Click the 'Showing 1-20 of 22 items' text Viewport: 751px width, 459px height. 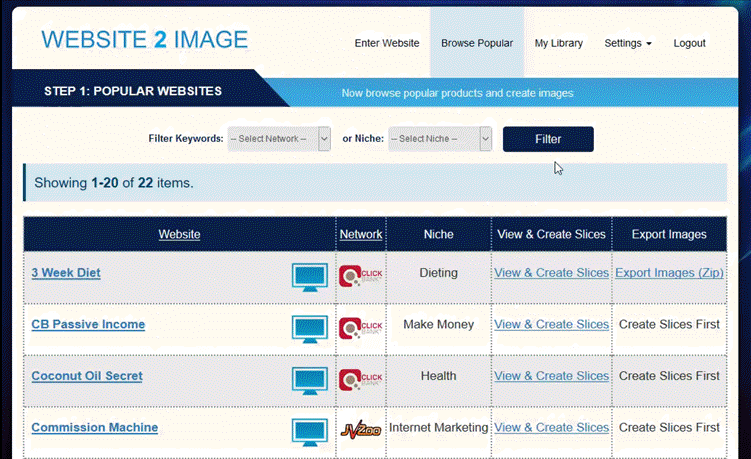(114, 183)
